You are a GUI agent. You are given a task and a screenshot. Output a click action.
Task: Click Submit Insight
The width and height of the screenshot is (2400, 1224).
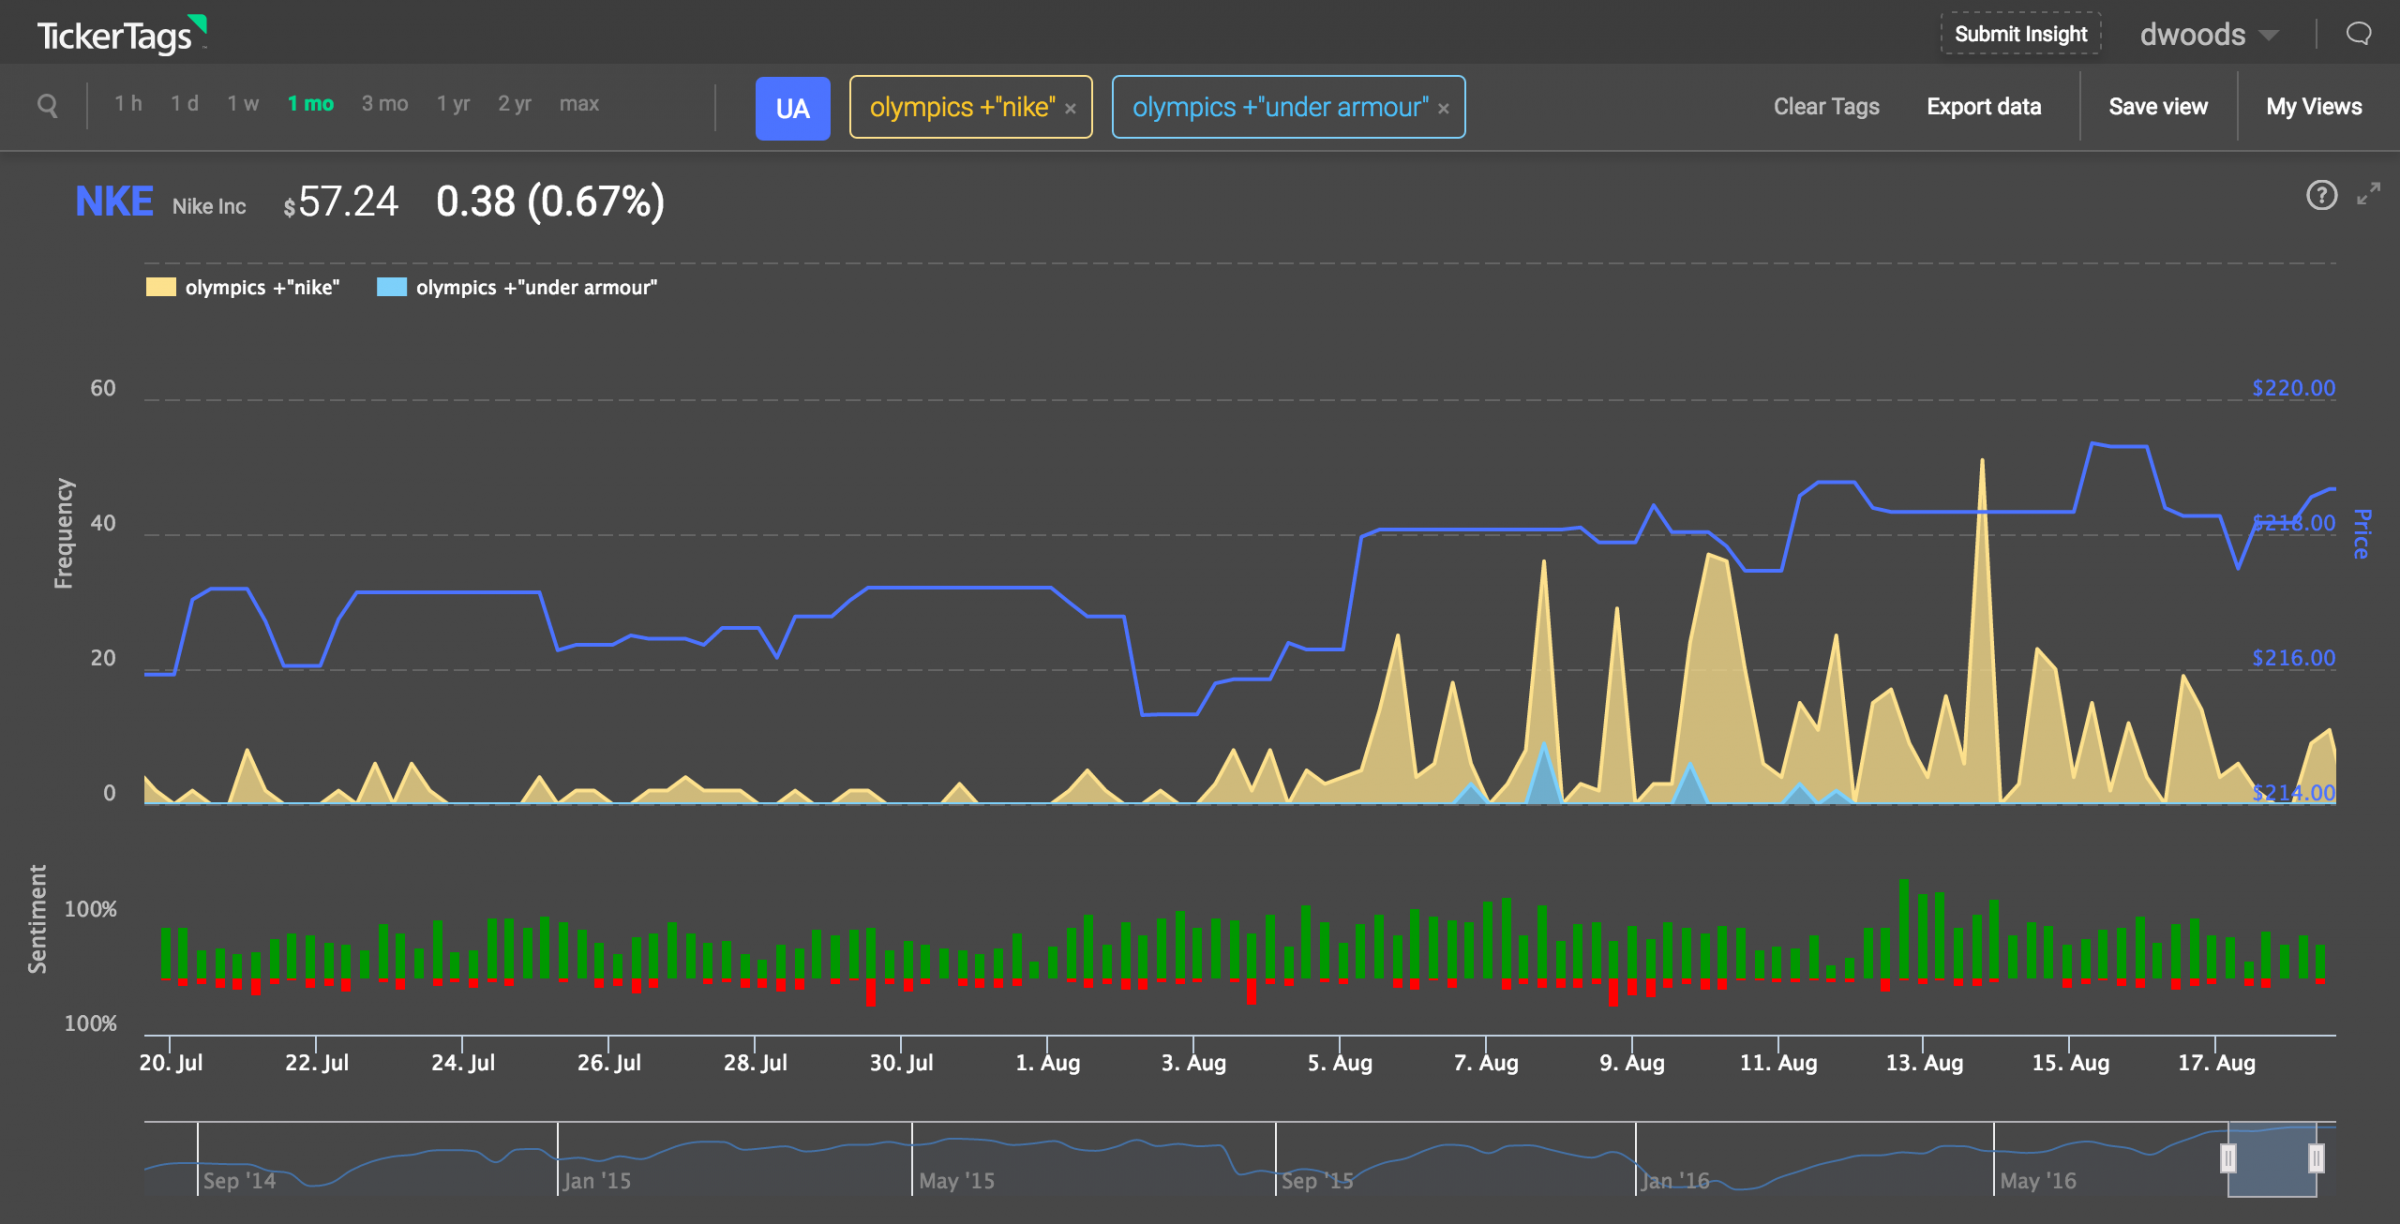(x=2021, y=34)
